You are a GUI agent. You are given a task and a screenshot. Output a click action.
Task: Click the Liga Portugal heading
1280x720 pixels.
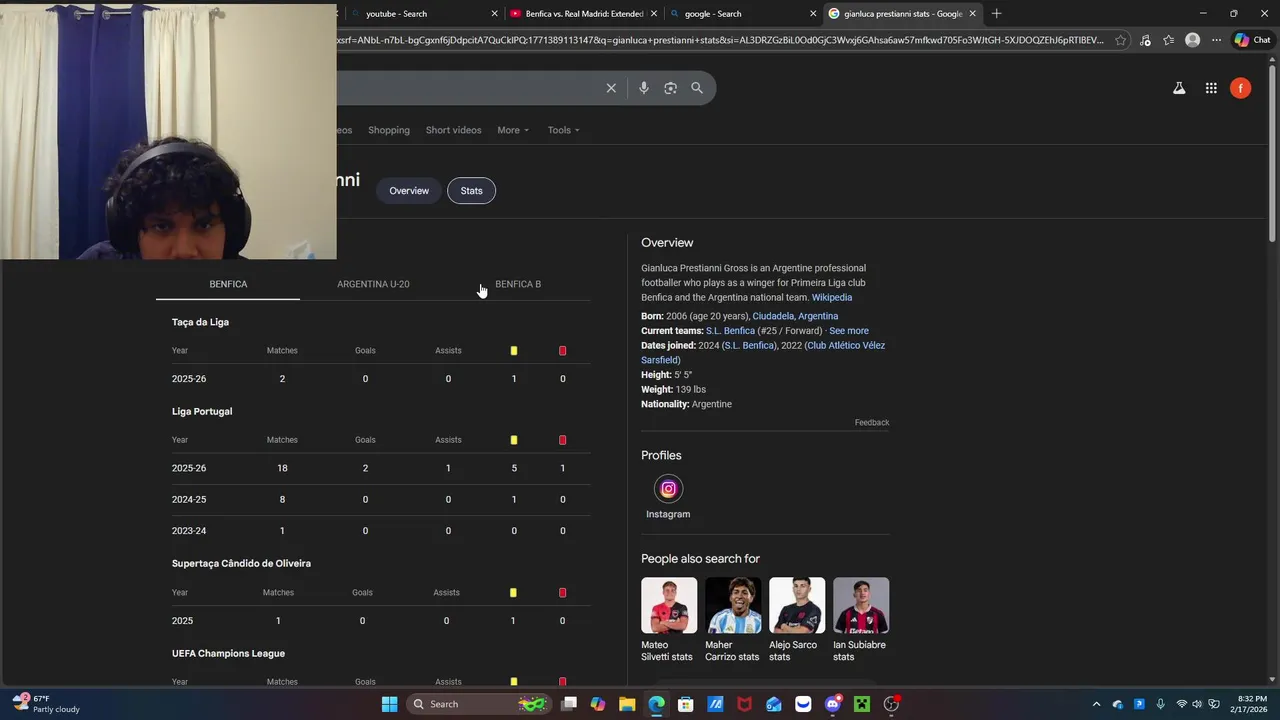pos(202,411)
